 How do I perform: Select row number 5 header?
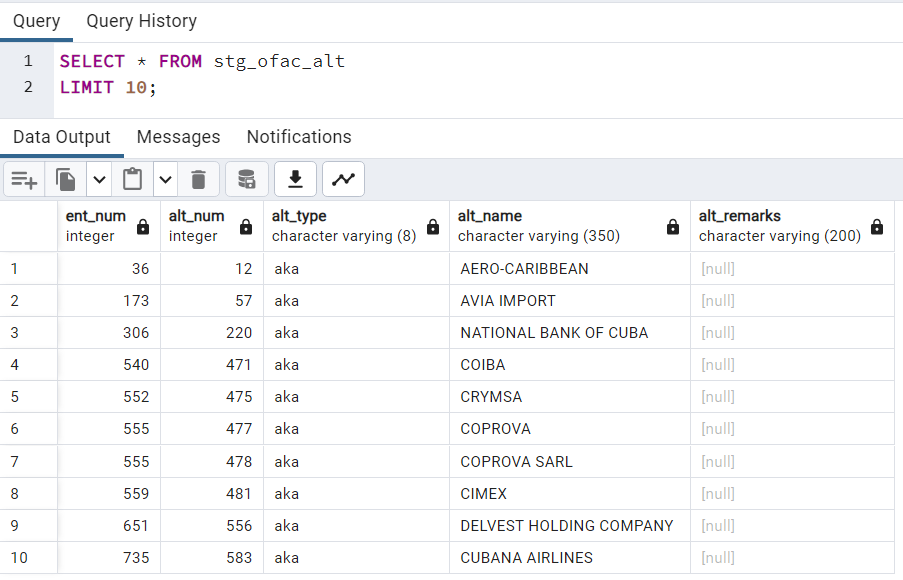pos(28,397)
